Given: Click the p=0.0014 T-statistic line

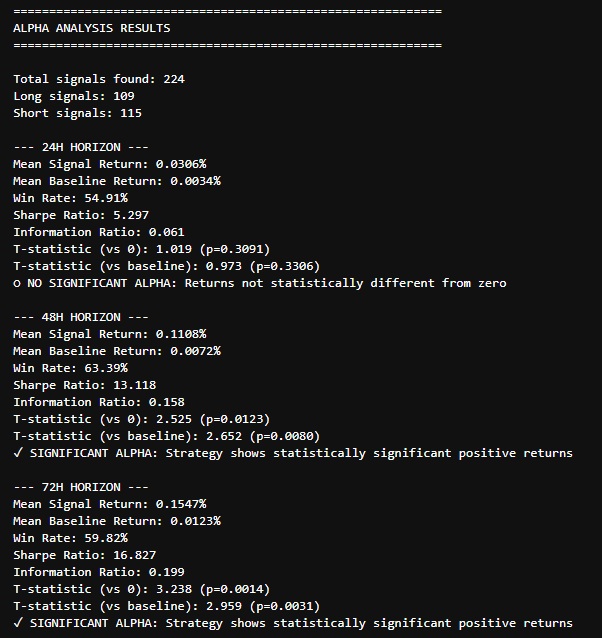Looking at the screenshot, I should [x=141, y=589].
